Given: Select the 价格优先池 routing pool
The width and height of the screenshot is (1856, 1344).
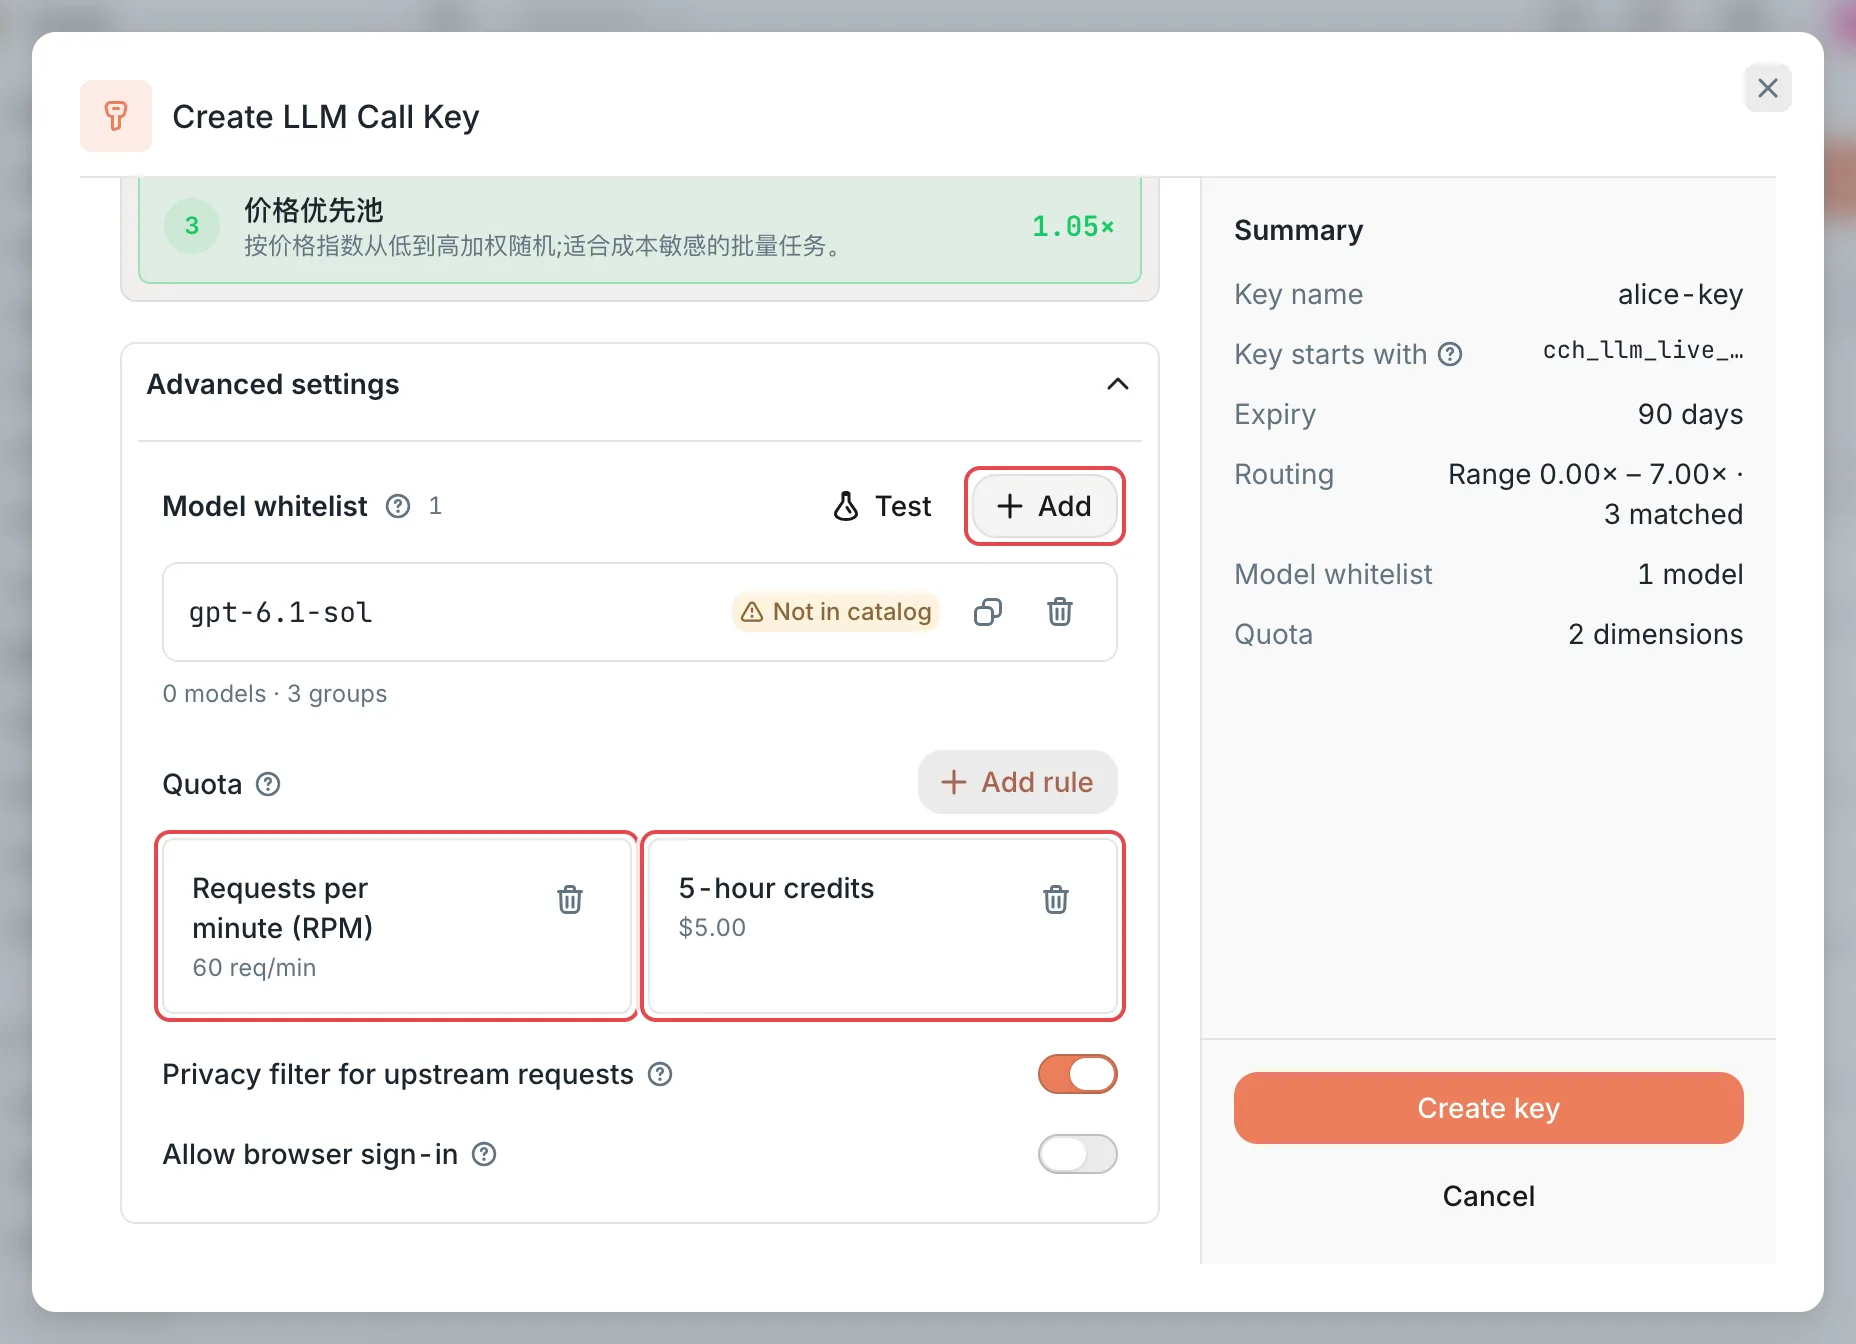Looking at the screenshot, I should pyautogui.click(x=640, y=228).
